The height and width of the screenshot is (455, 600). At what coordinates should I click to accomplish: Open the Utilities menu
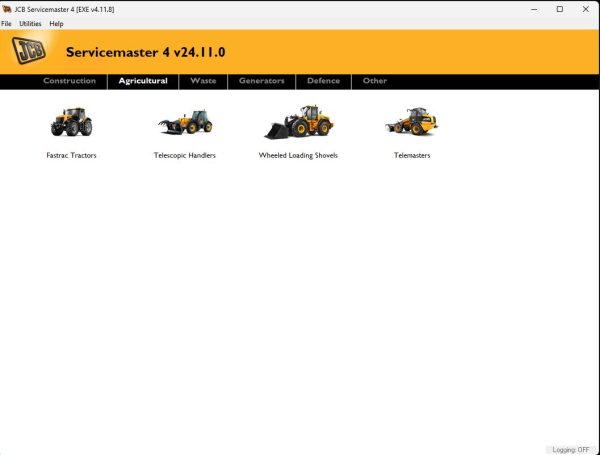30,24
